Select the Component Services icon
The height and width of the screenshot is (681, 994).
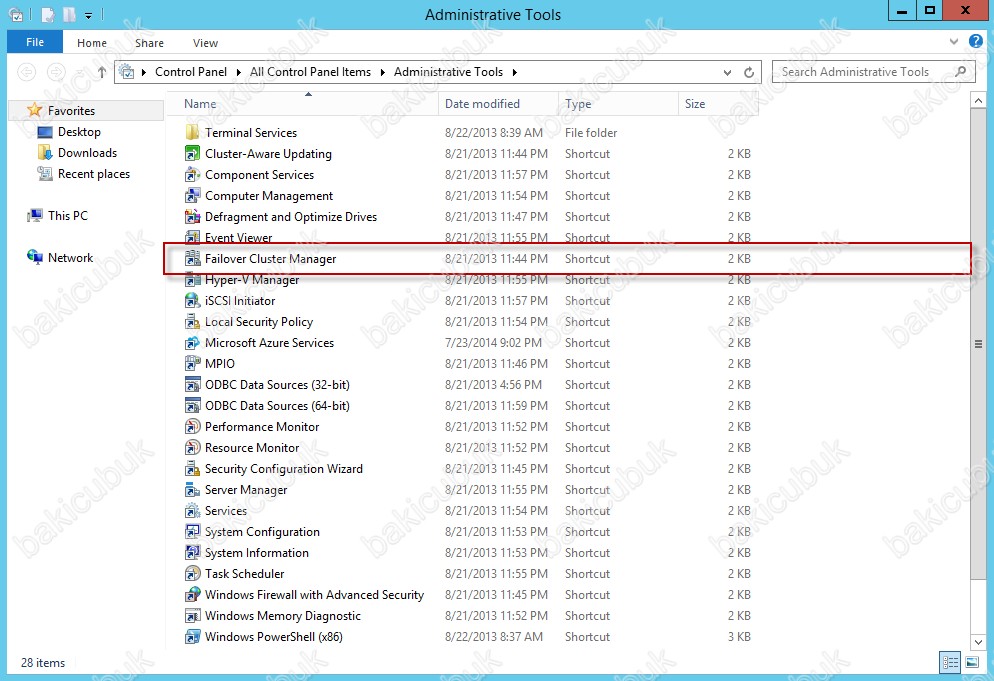tap(192, 174)
